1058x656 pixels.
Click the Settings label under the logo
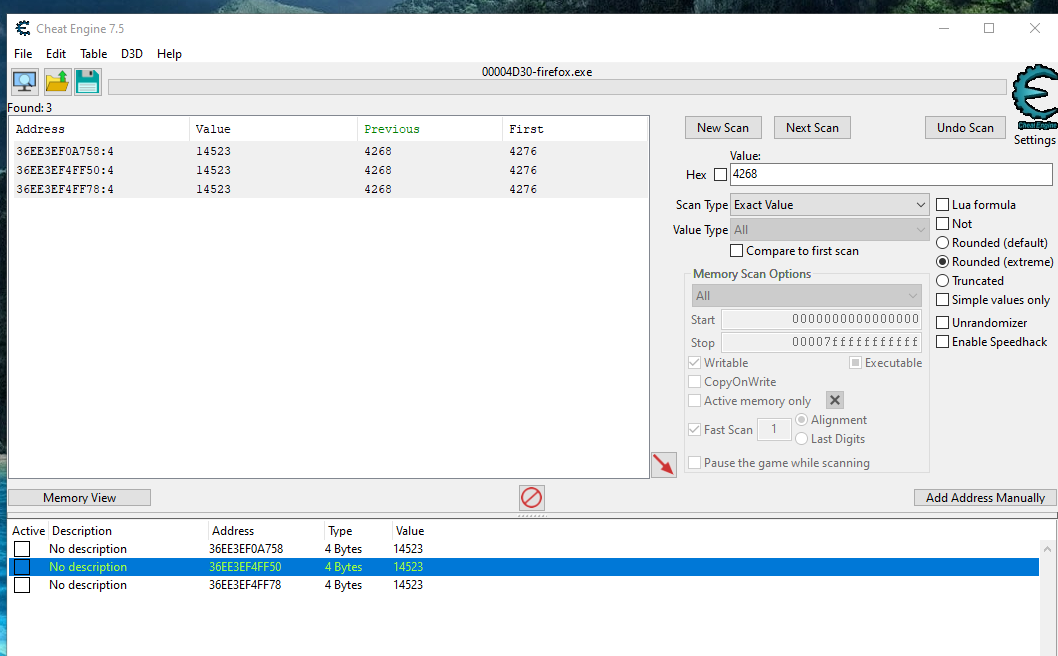(x=1034, y=140)
